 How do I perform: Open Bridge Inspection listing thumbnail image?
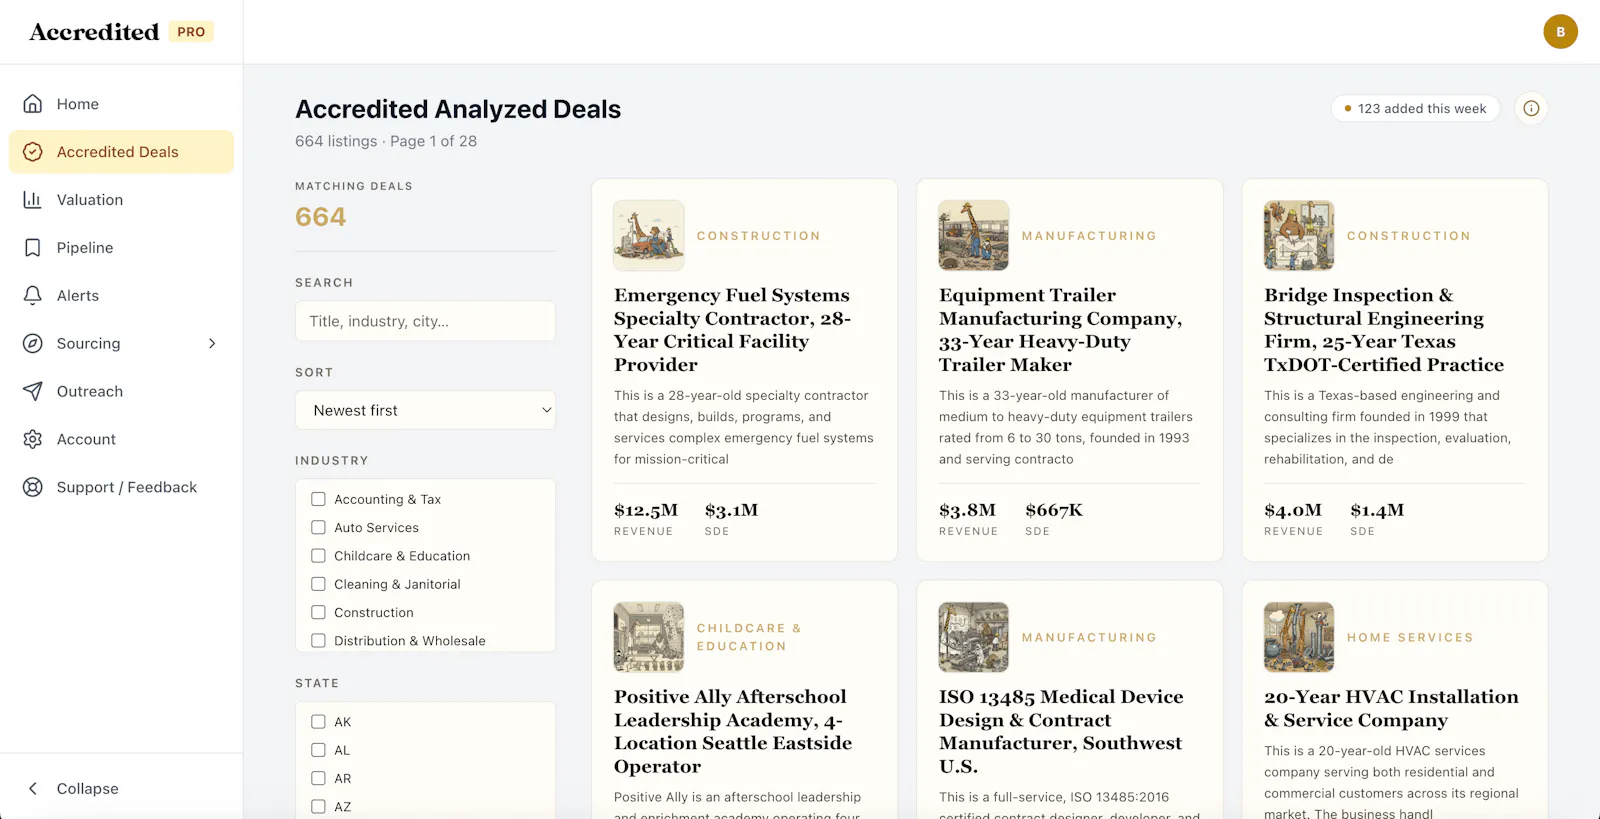(x=1299, y=236)
